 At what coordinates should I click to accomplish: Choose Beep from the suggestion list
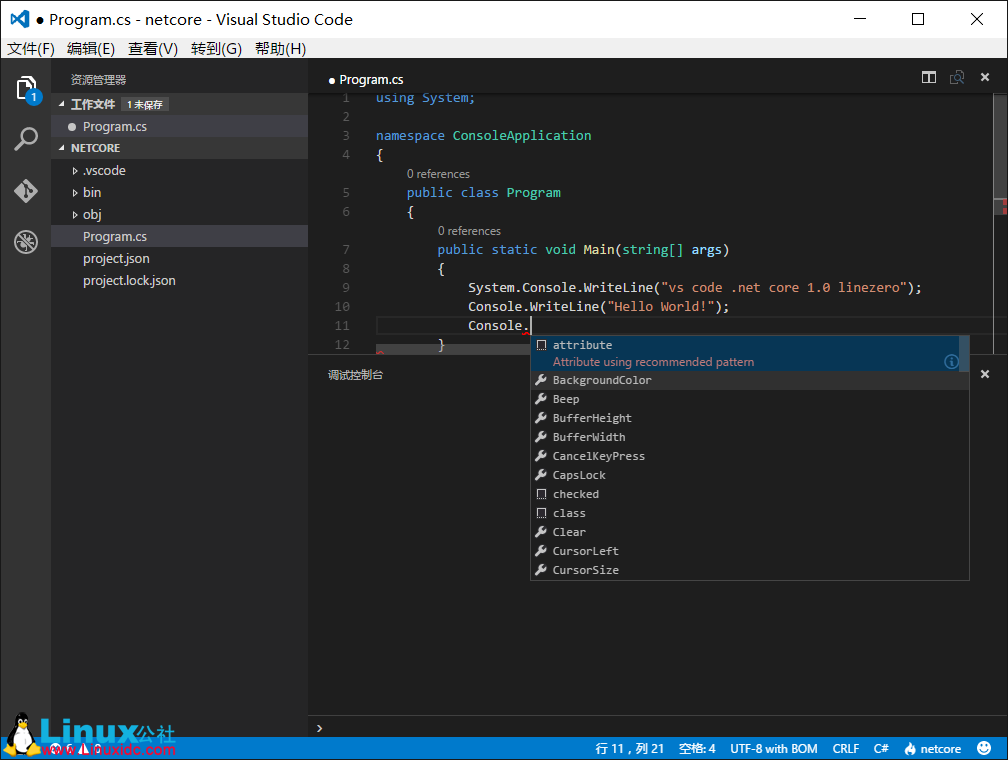point(750,399)
